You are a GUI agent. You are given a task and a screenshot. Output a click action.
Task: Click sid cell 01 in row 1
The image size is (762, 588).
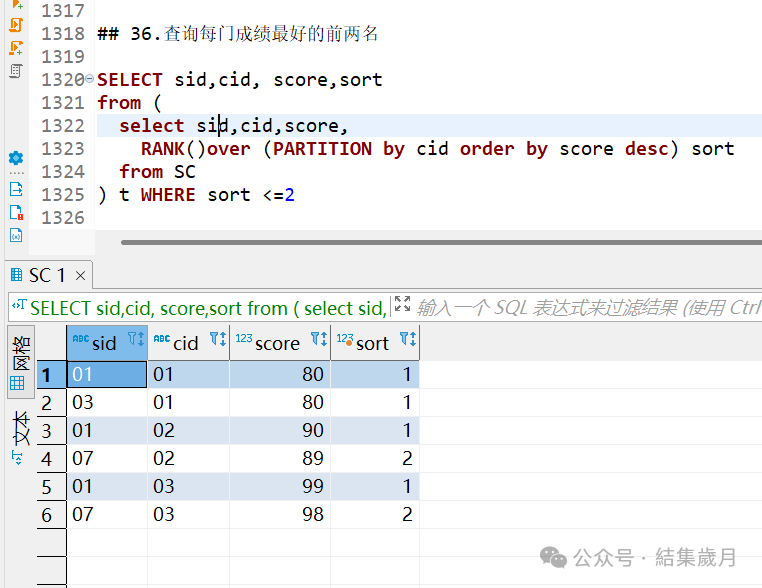click(107, 374)
